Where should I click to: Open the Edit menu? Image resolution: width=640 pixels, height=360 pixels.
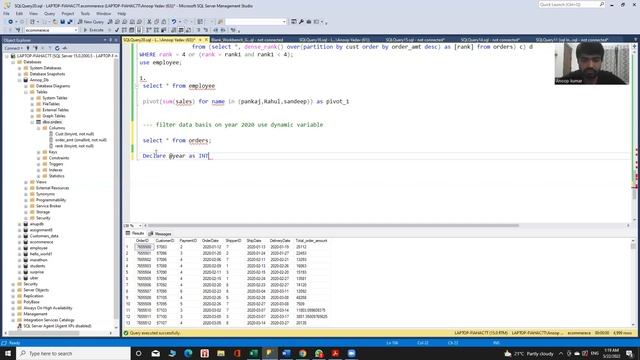[x=19, y=13]
